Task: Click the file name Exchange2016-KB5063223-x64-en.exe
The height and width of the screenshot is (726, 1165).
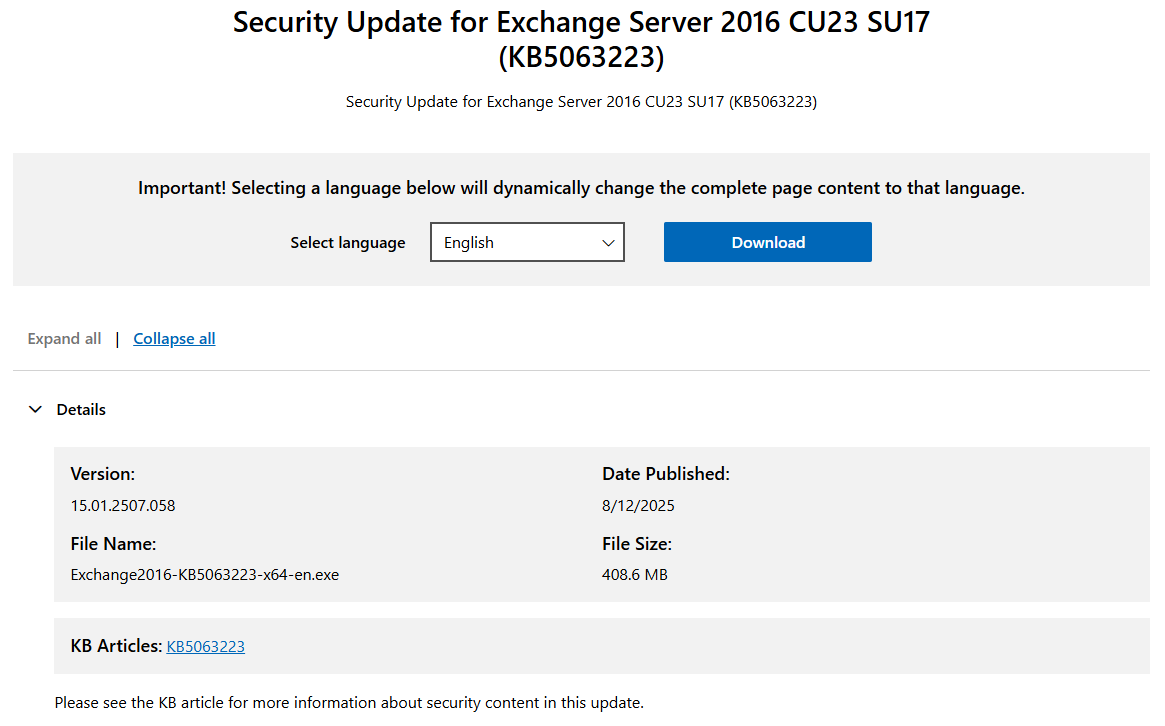Action: [204, 575]
